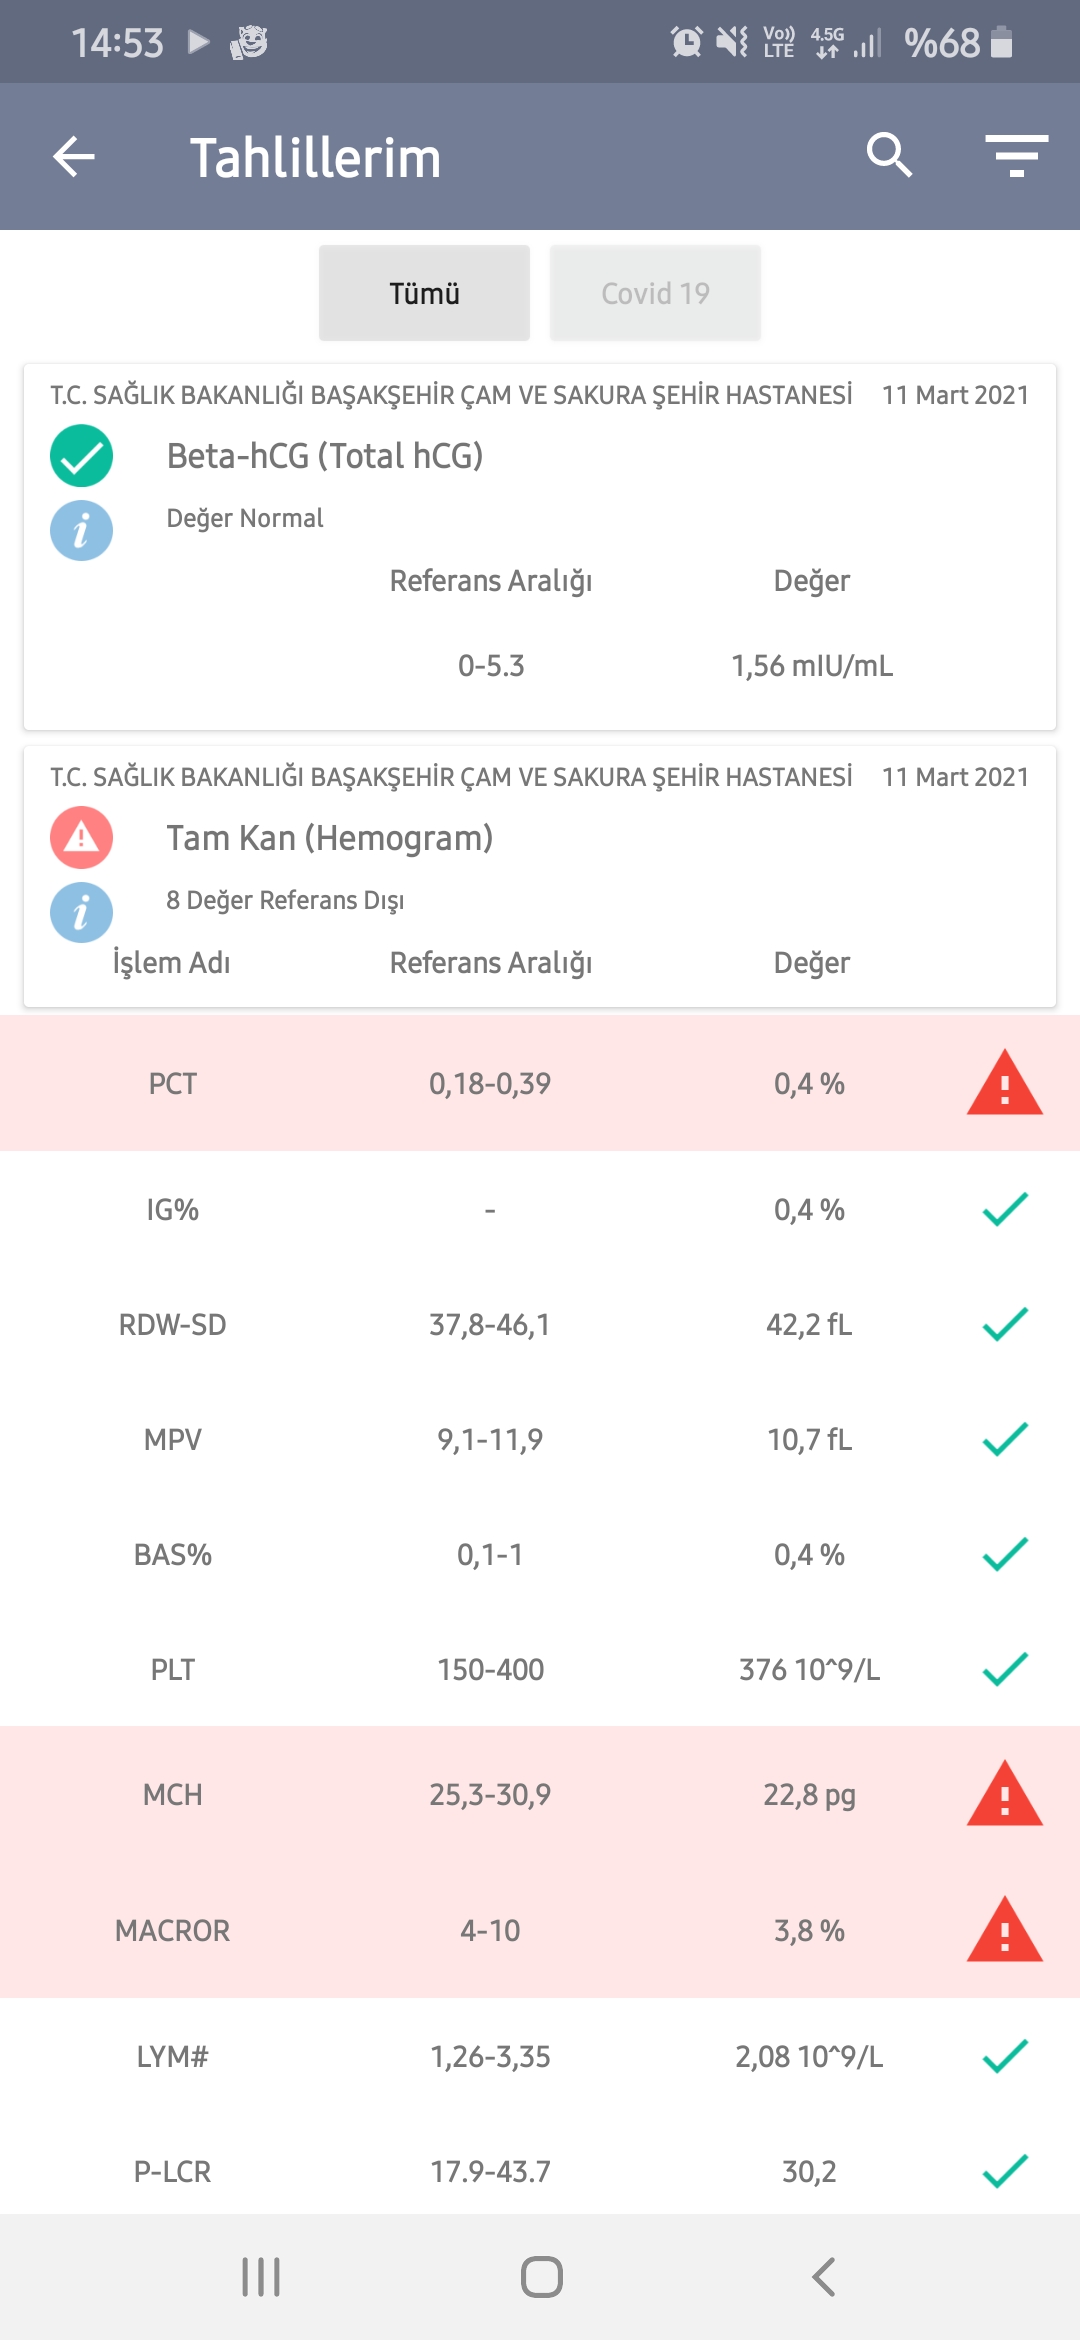Tap checkmark on PLT row
The width and height of the screenshot is (1080, 2340).
1004,1669
